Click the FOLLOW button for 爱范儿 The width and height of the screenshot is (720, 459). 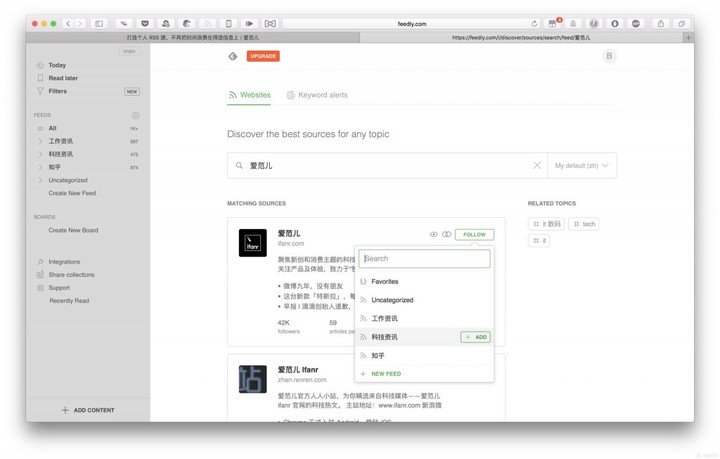pyautogui.click(x=474, y=235)
